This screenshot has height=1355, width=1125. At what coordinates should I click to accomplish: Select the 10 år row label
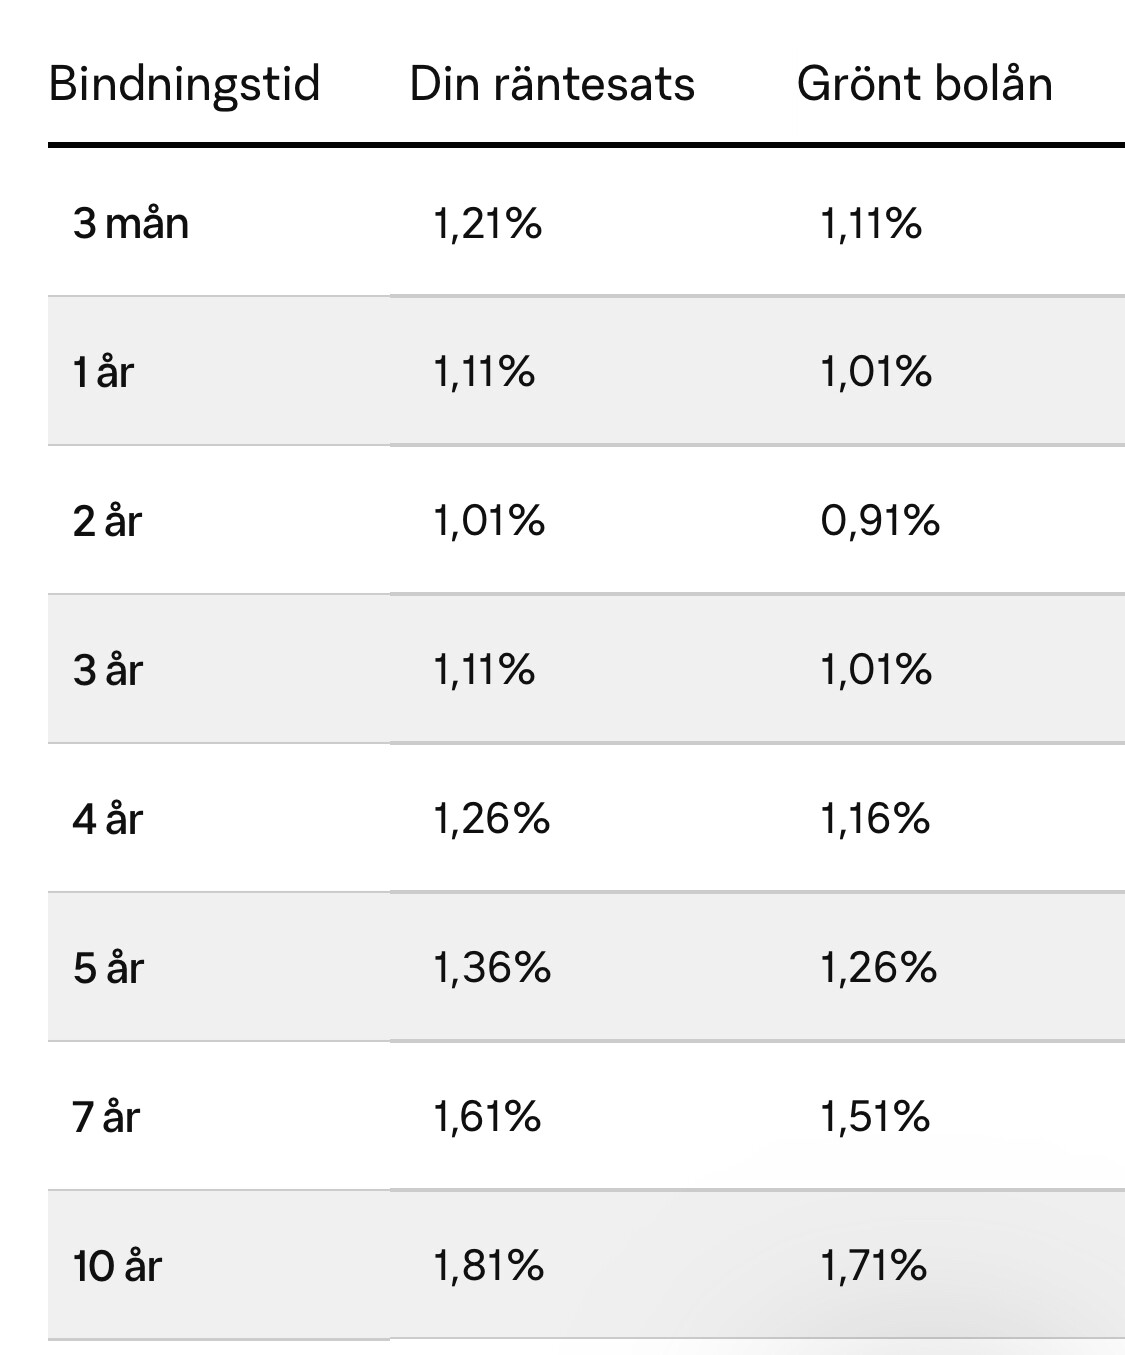tap(117, 1266)
